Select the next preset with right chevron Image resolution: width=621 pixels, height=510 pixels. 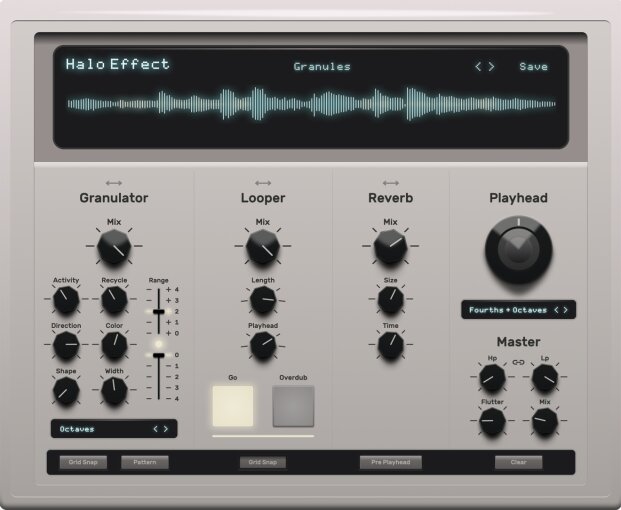coord(491,67)
